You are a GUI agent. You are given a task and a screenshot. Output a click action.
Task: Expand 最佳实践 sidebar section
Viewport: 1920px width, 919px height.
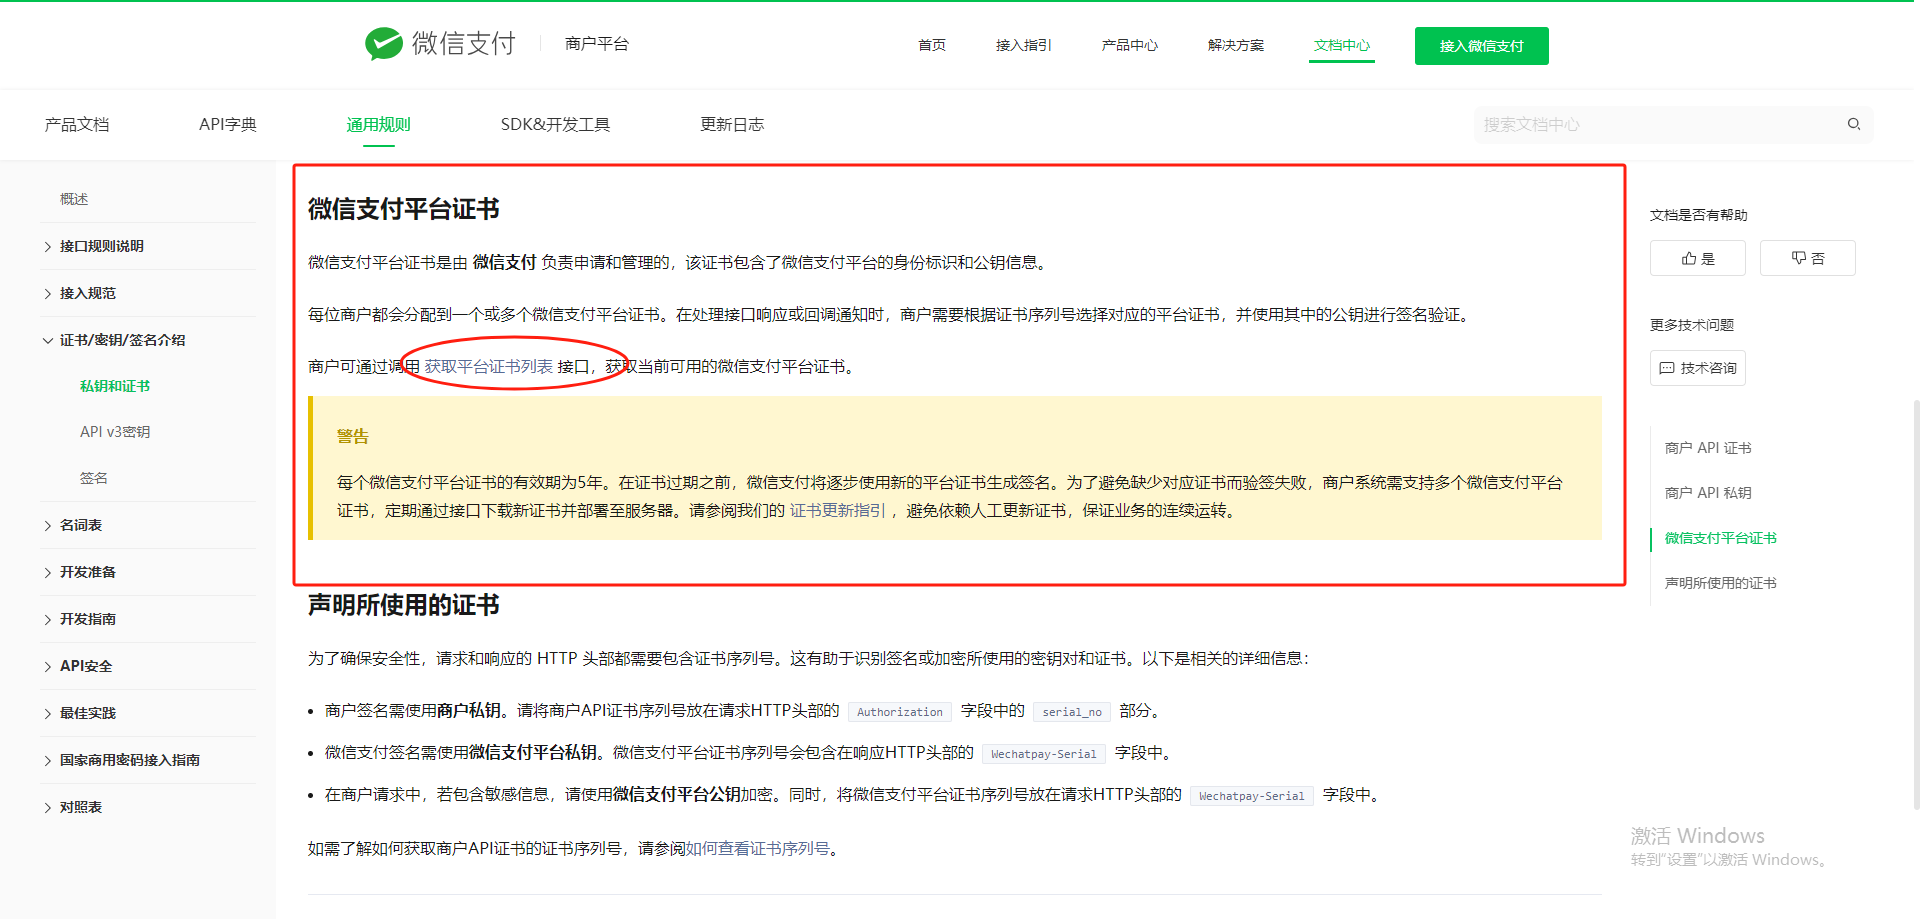coord(88,713)
